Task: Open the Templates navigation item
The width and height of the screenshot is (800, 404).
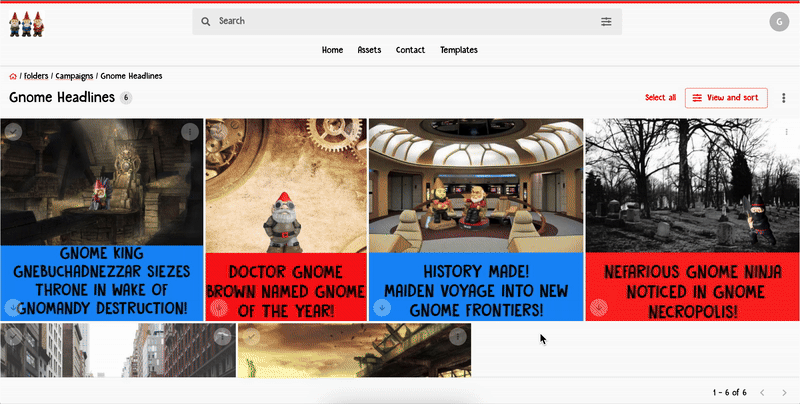Action: (459, 50)
